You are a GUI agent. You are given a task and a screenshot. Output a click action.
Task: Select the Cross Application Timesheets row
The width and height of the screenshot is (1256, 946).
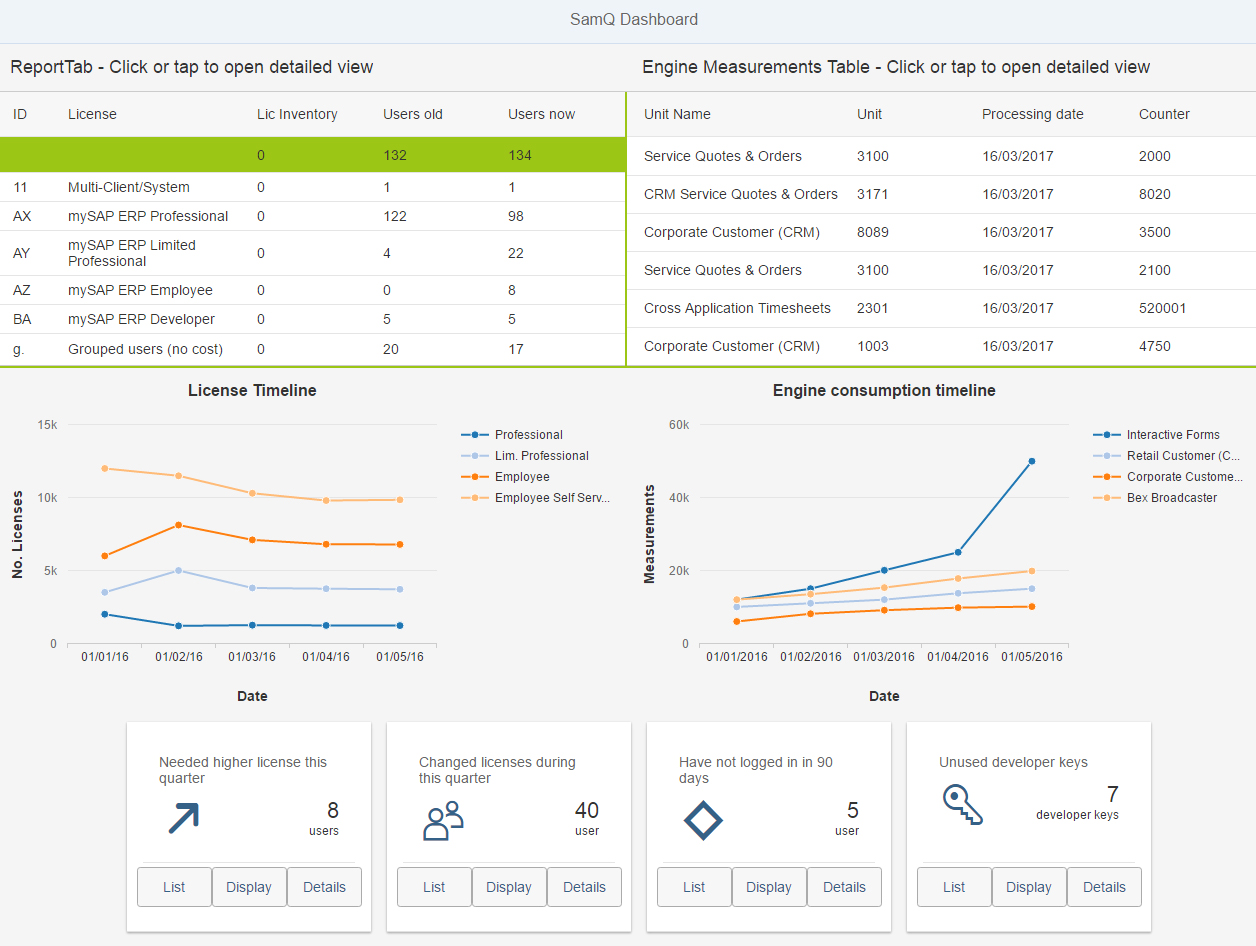point(941,308)
